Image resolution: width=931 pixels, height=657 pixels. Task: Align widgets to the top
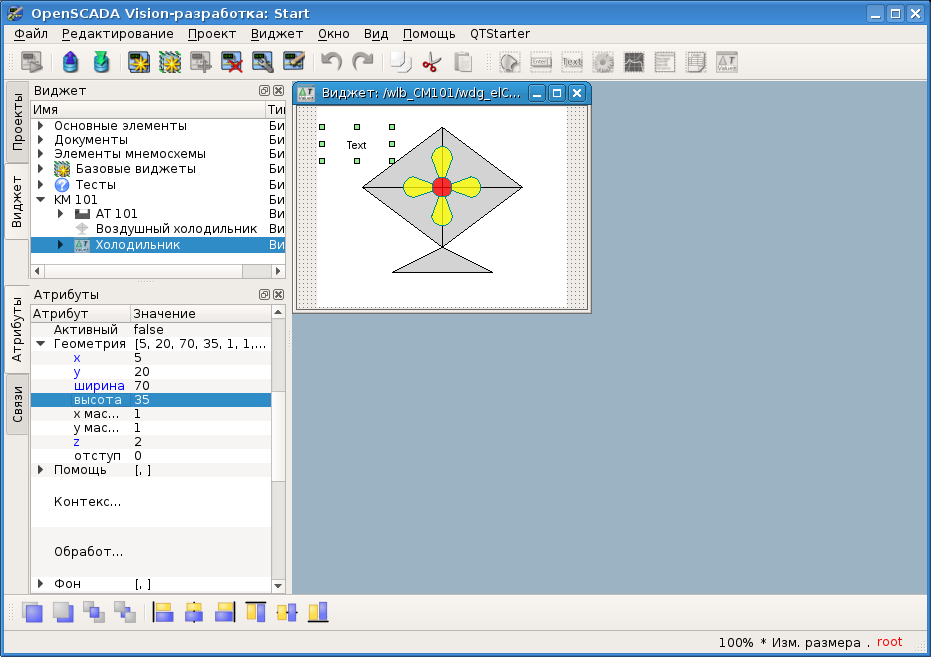(256, 612)
